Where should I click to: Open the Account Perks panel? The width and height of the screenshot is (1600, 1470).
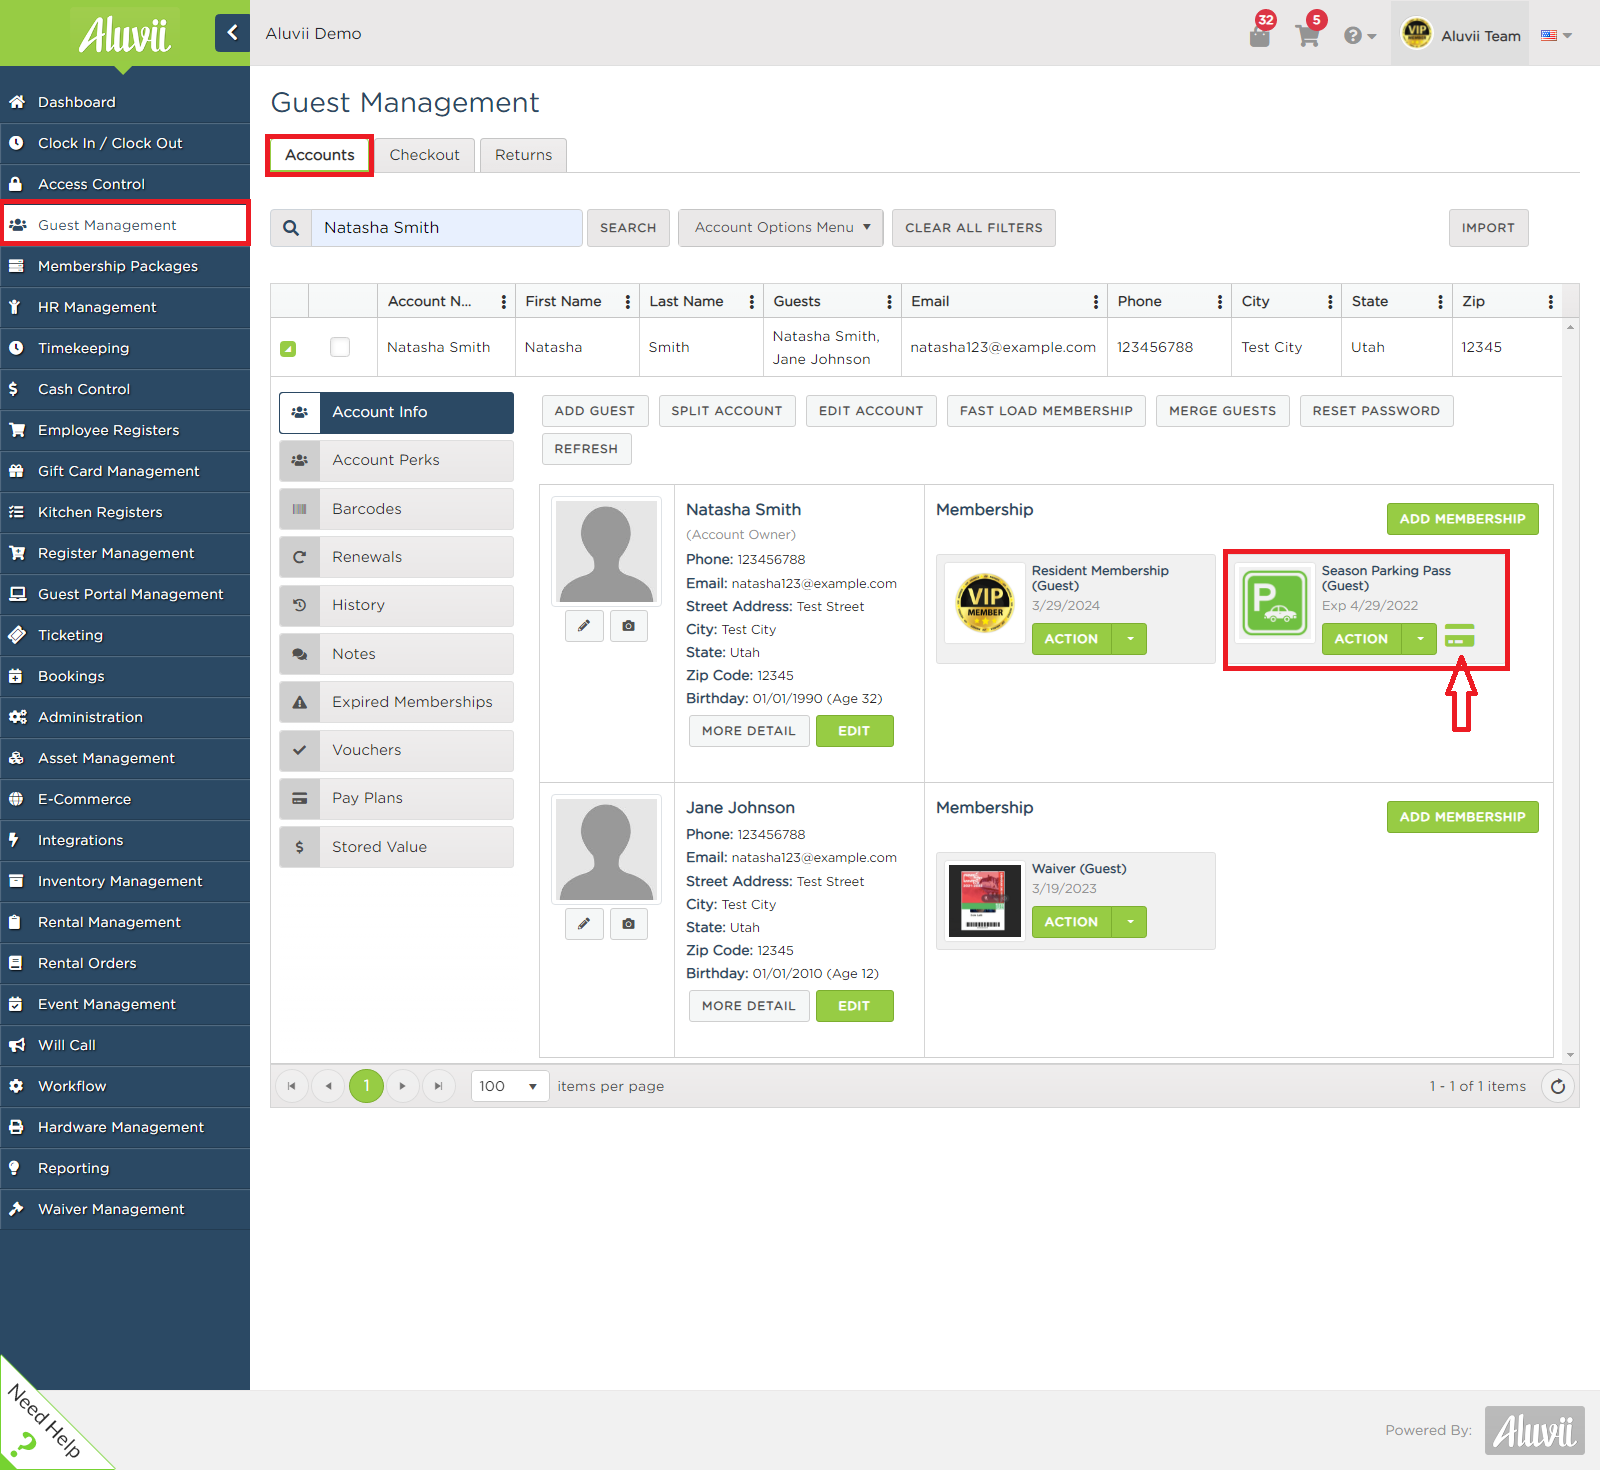(x=397, y=460)
